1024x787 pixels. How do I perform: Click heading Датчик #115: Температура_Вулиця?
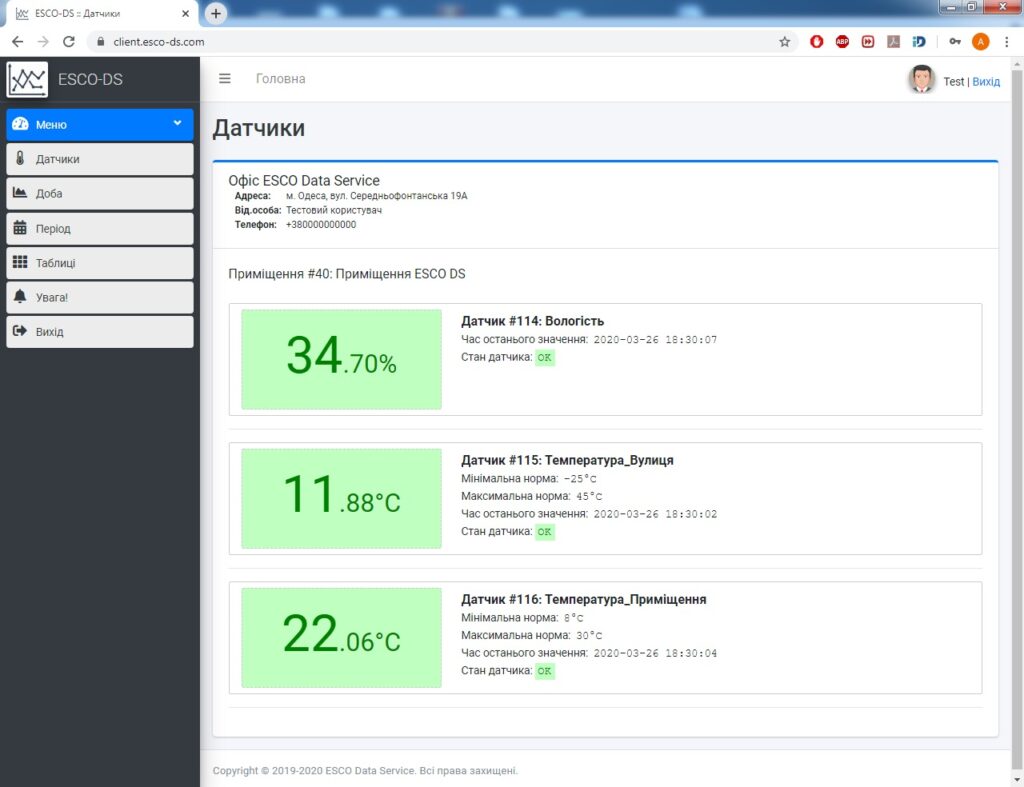click(x=567, y=460)
